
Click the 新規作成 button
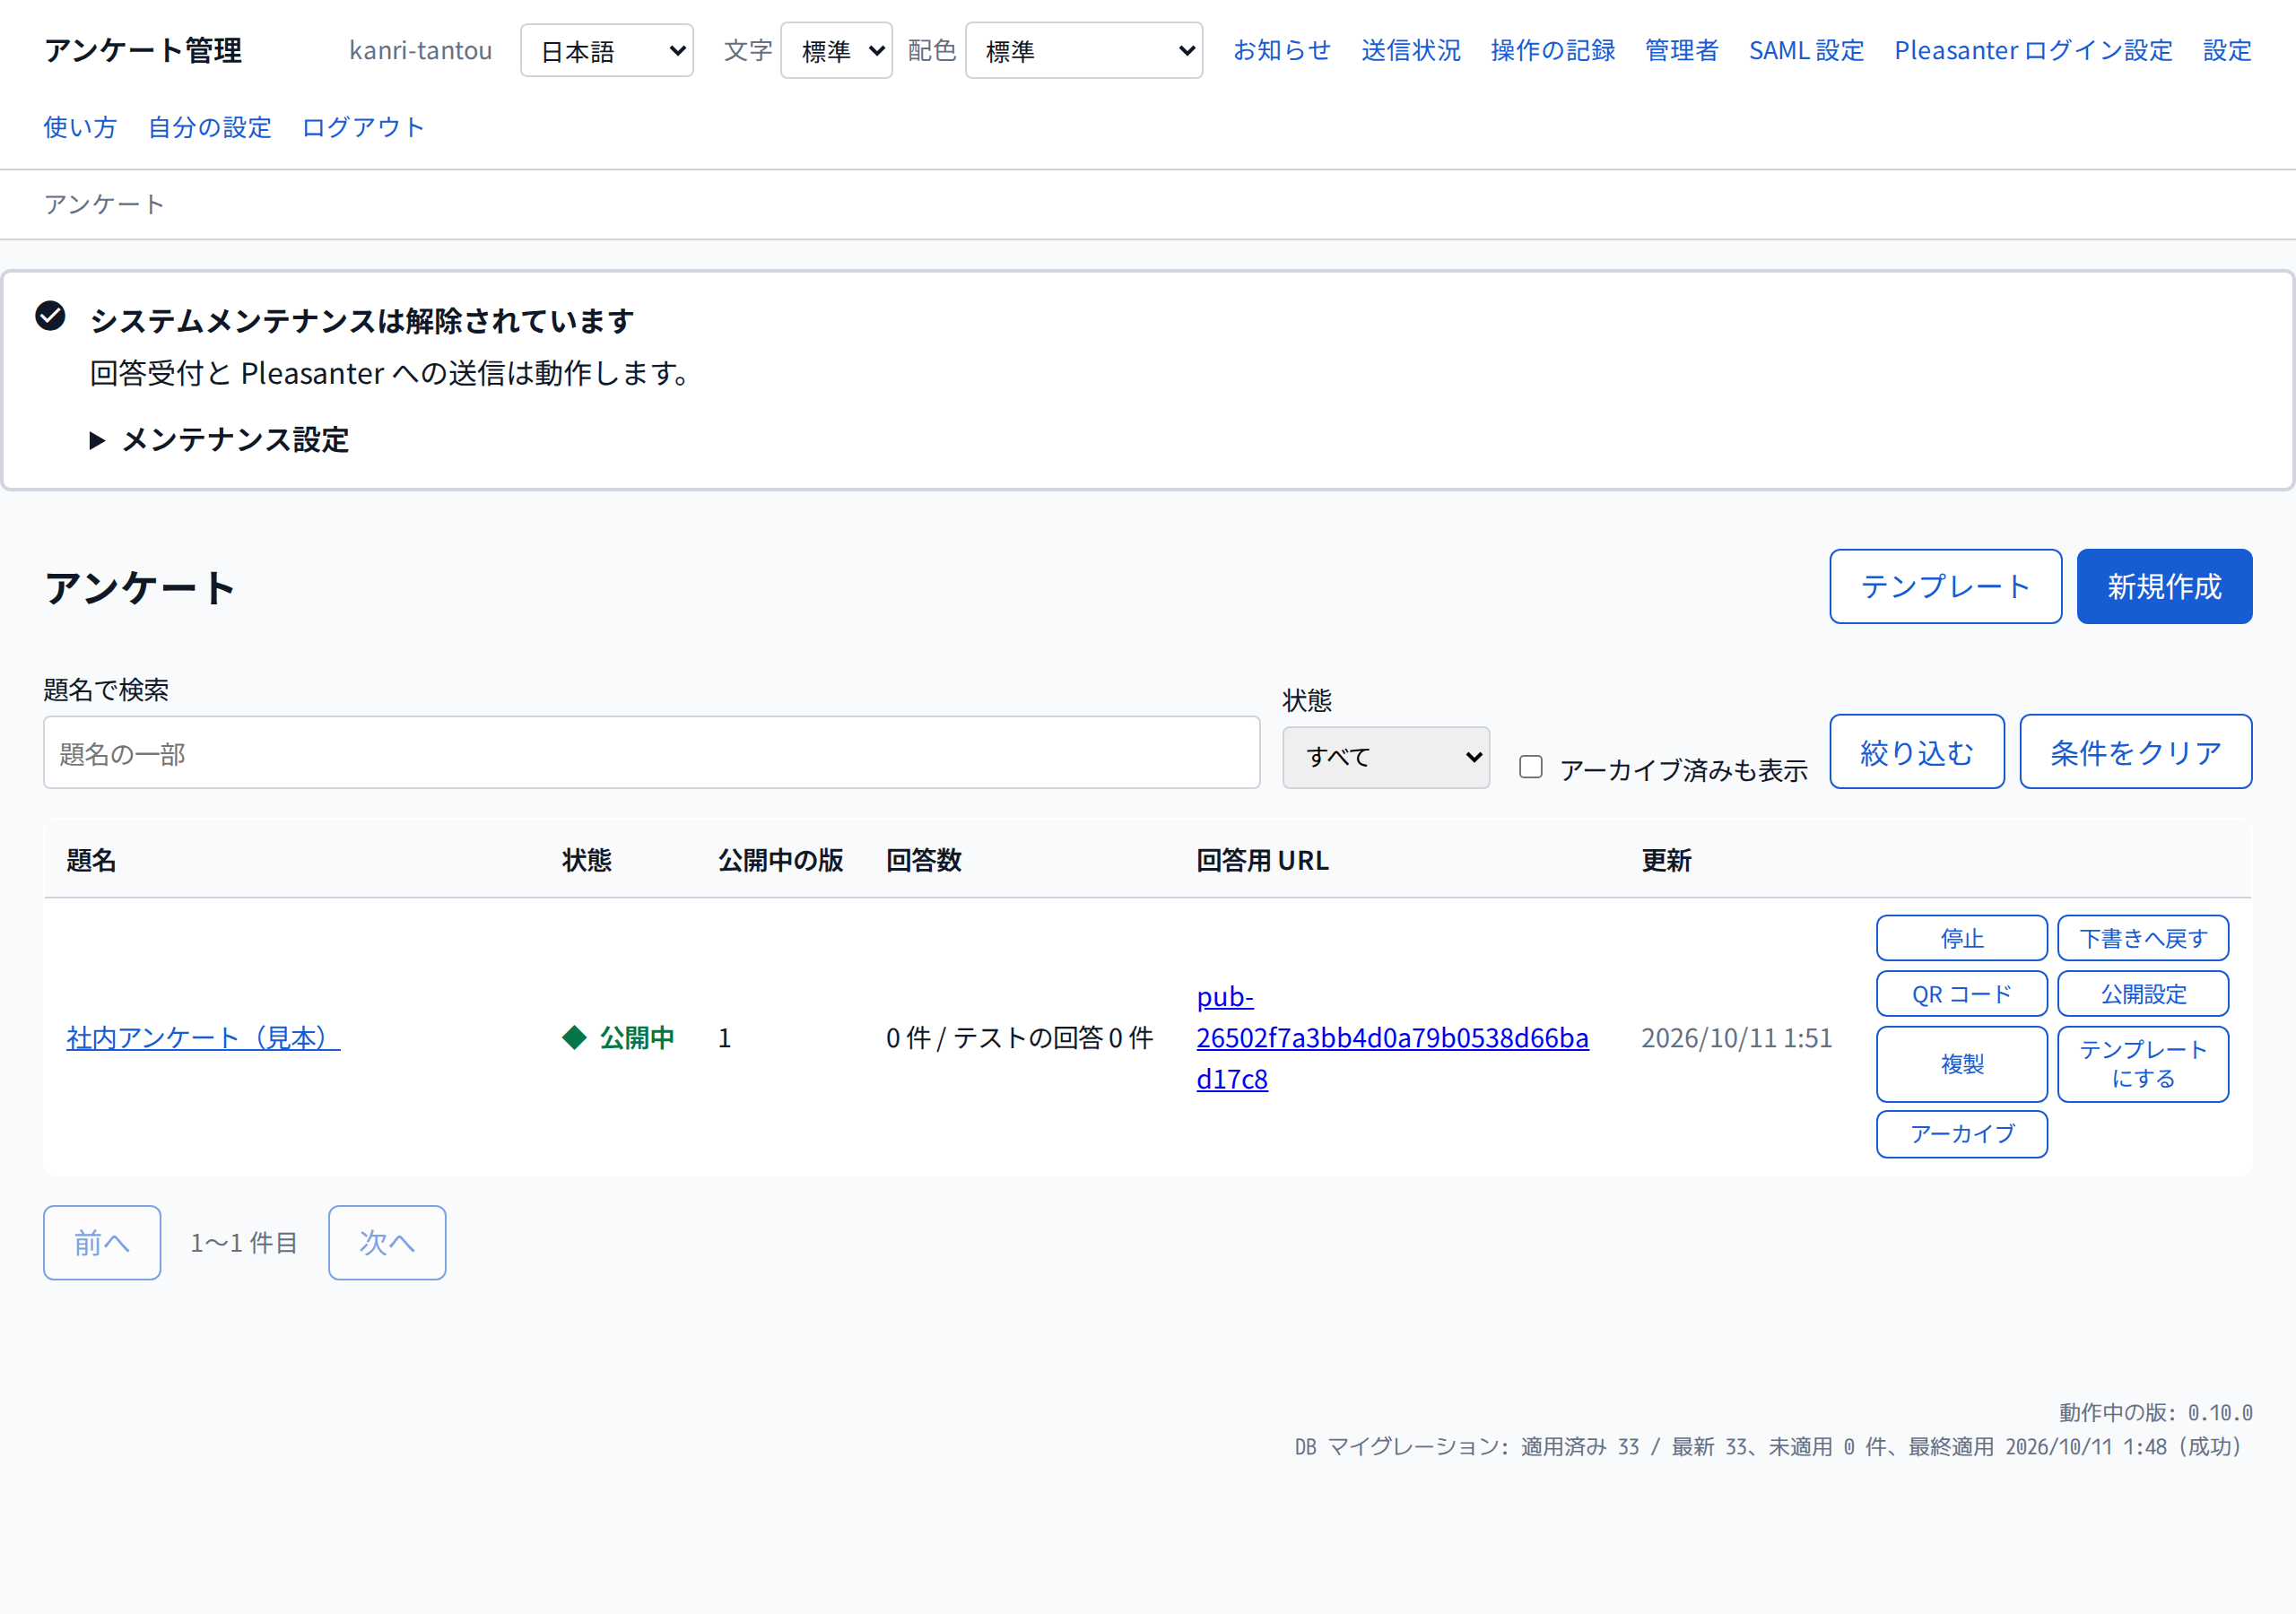pyautogui.click(x=2164, y=587)
